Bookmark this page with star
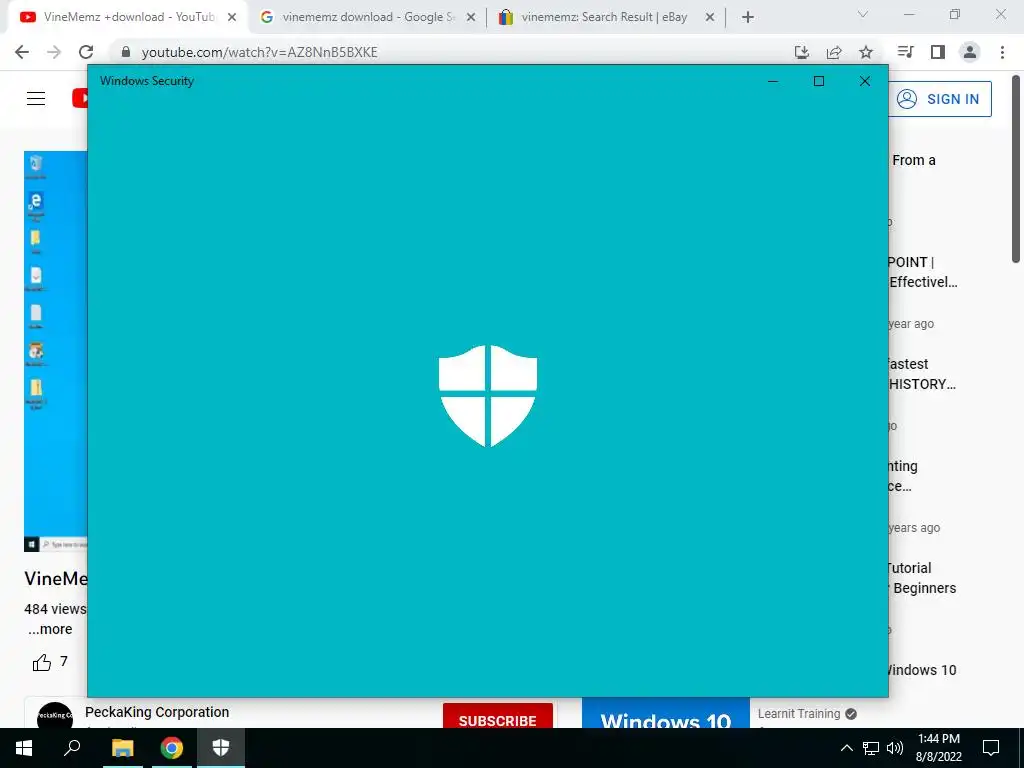This screenshot has height=768, width=1024. [866, 52]
